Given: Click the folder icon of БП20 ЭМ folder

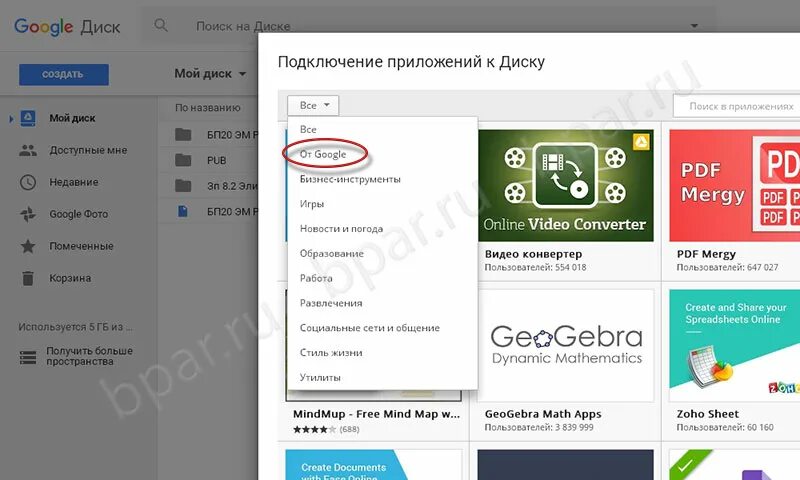Looking at the screenshot, I should [x=183, y=135].
